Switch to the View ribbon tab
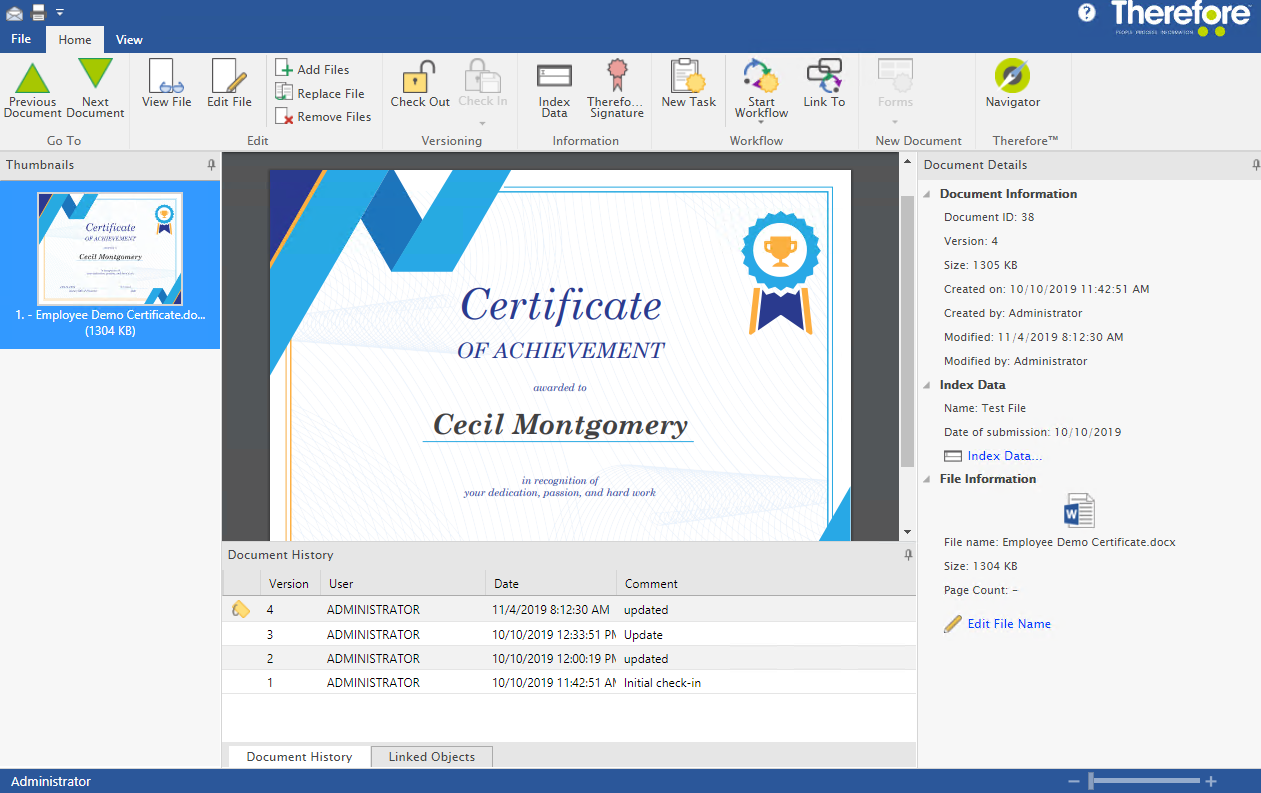Image resolution: width=1261 pixels, height=793 pixels. click(x=129, y=40)
